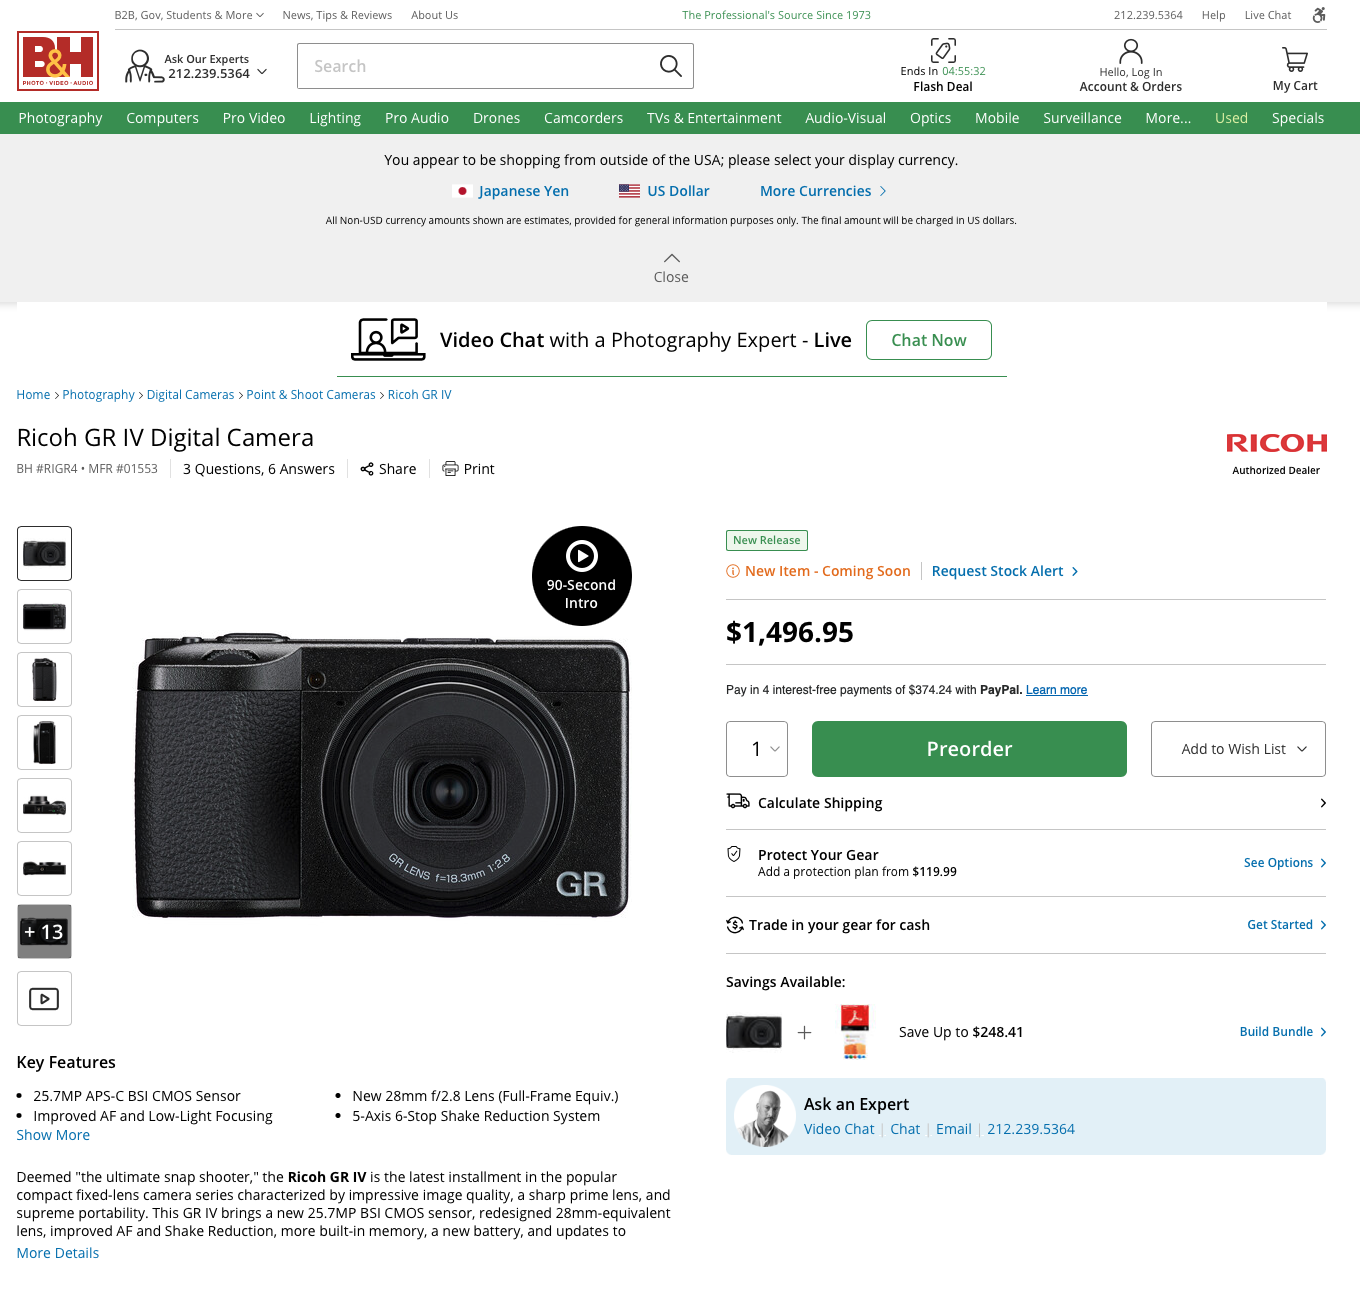Expand the Calculate Shipping section
The image size is (1360, 1301).
1025,803
